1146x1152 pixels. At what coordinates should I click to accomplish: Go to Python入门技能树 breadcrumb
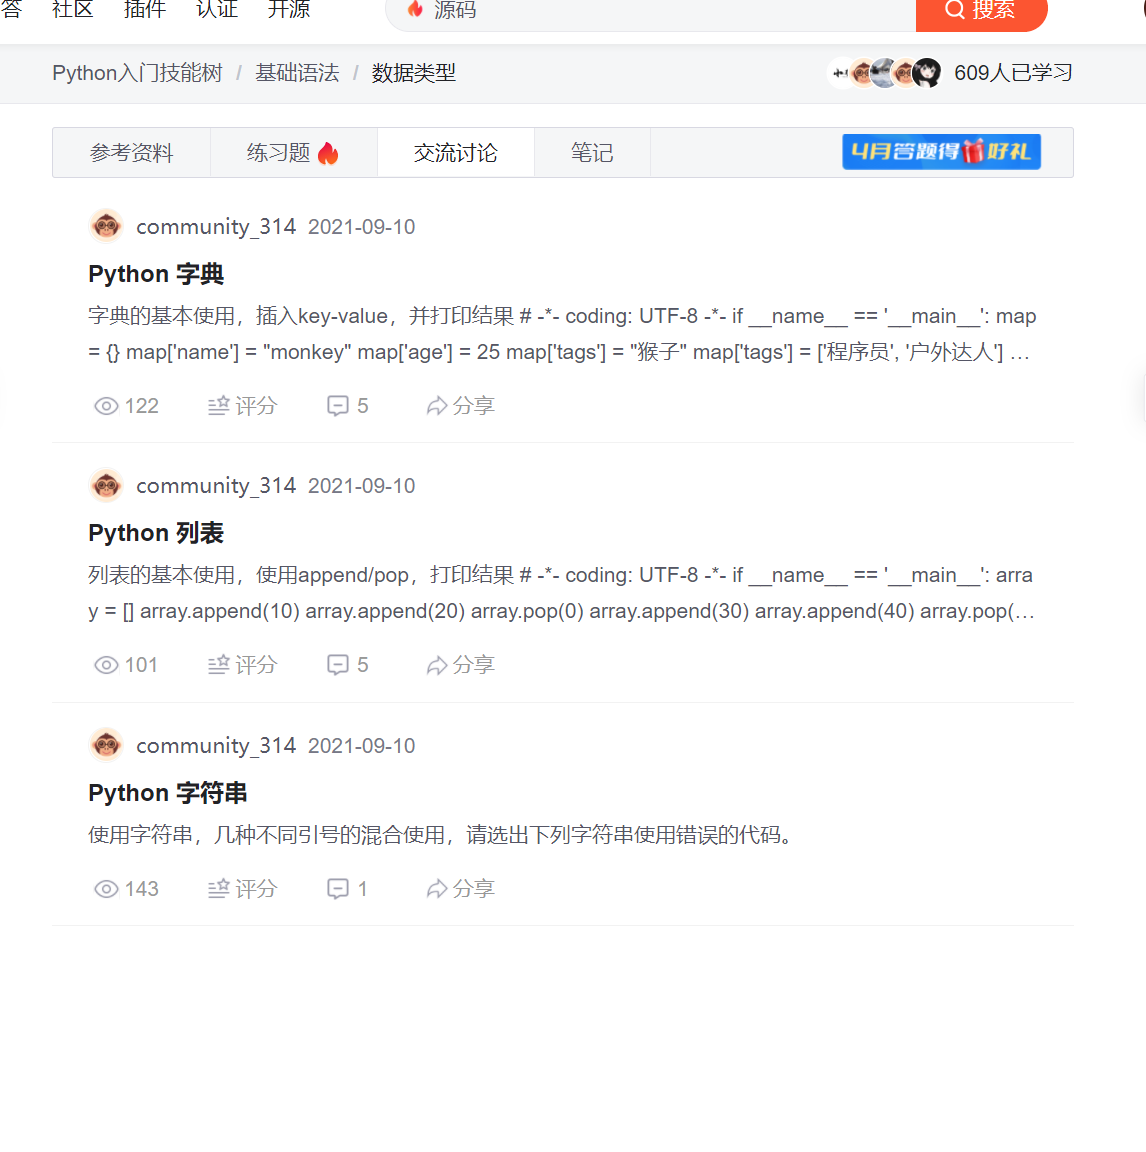[x=137, y=73]
